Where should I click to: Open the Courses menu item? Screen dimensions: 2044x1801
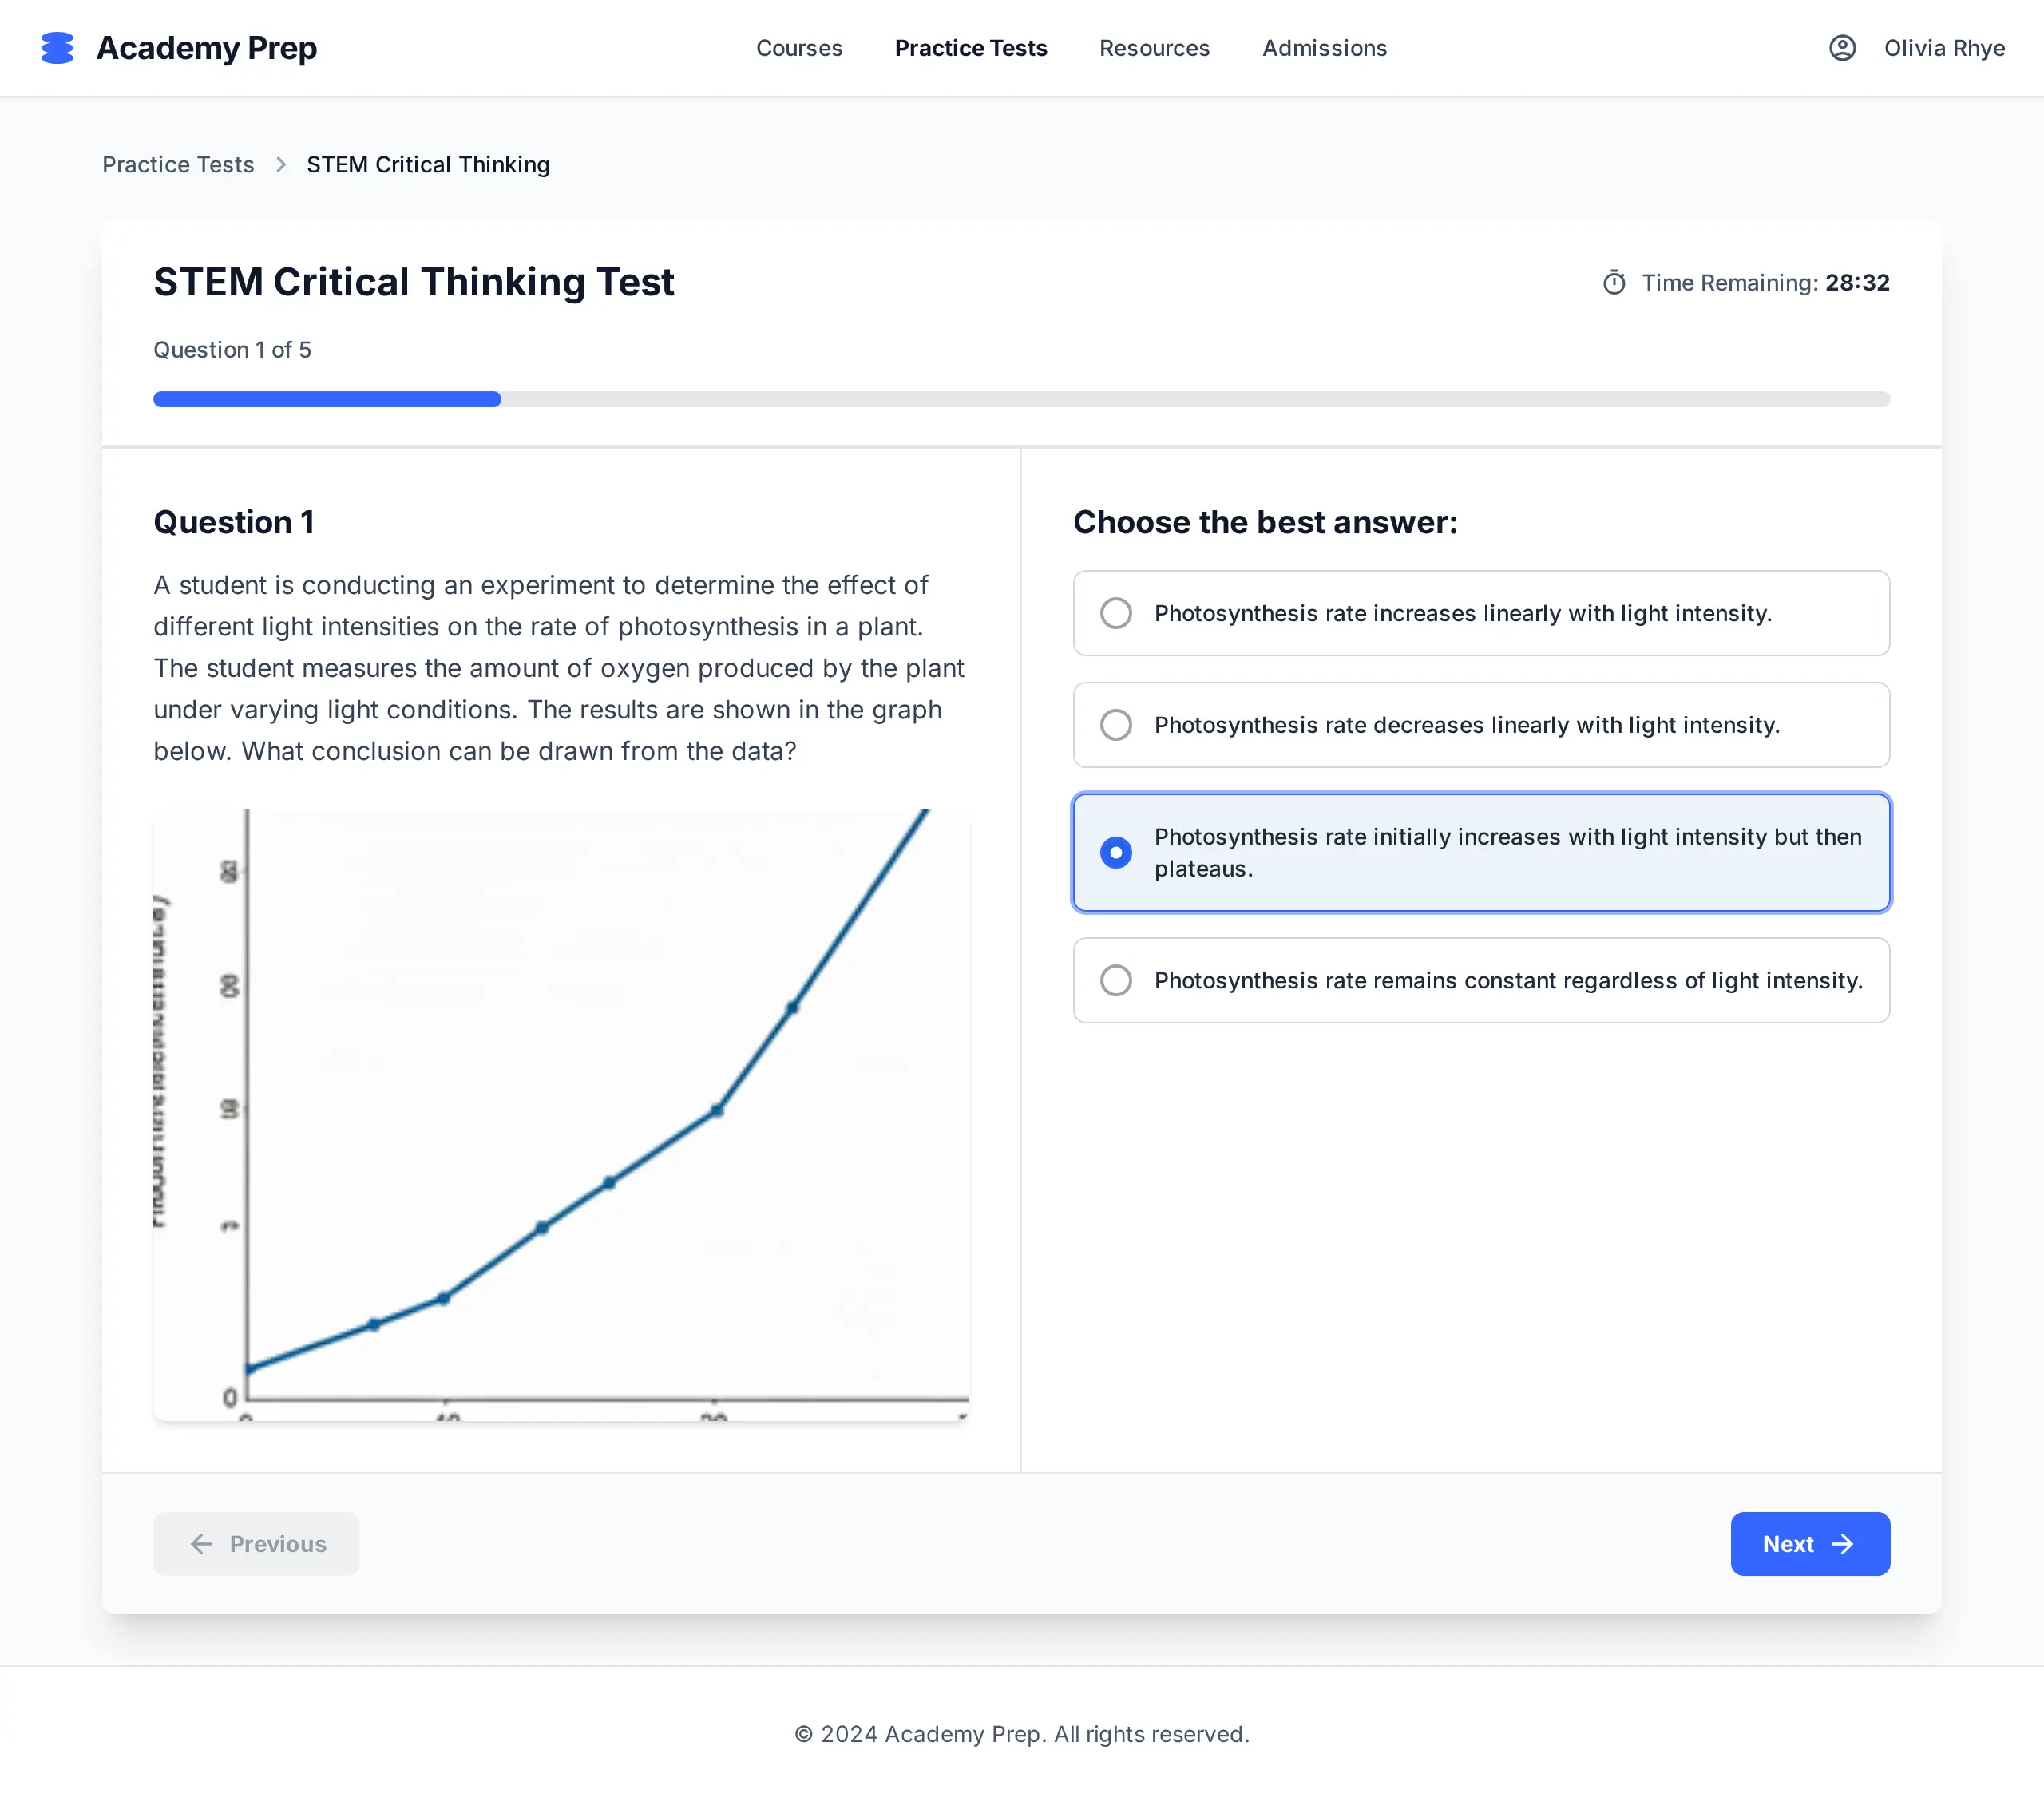[x=799, y=48]
